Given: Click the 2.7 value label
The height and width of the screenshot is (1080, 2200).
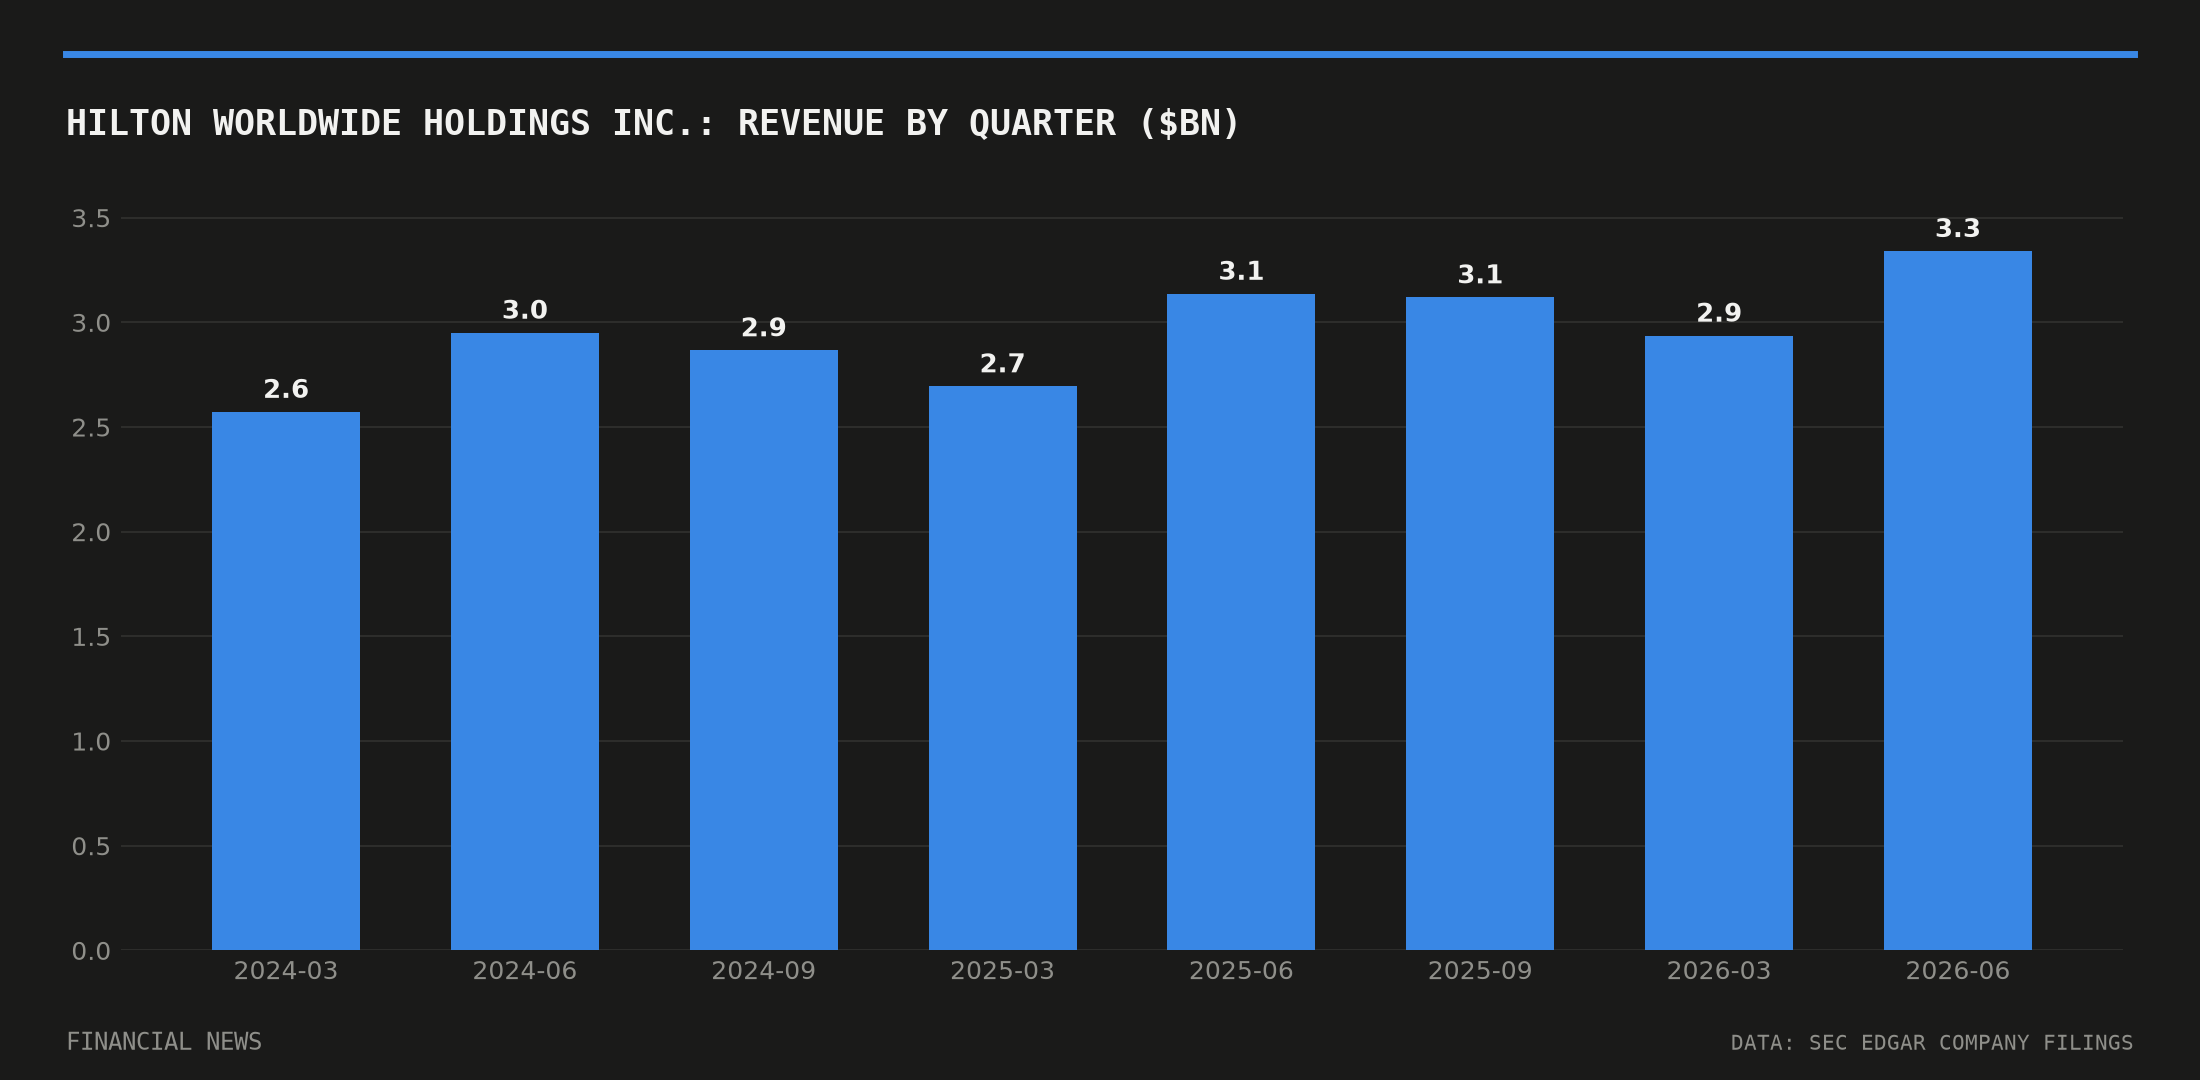Looking at the screenshot, I should [x=1003, y=364].
